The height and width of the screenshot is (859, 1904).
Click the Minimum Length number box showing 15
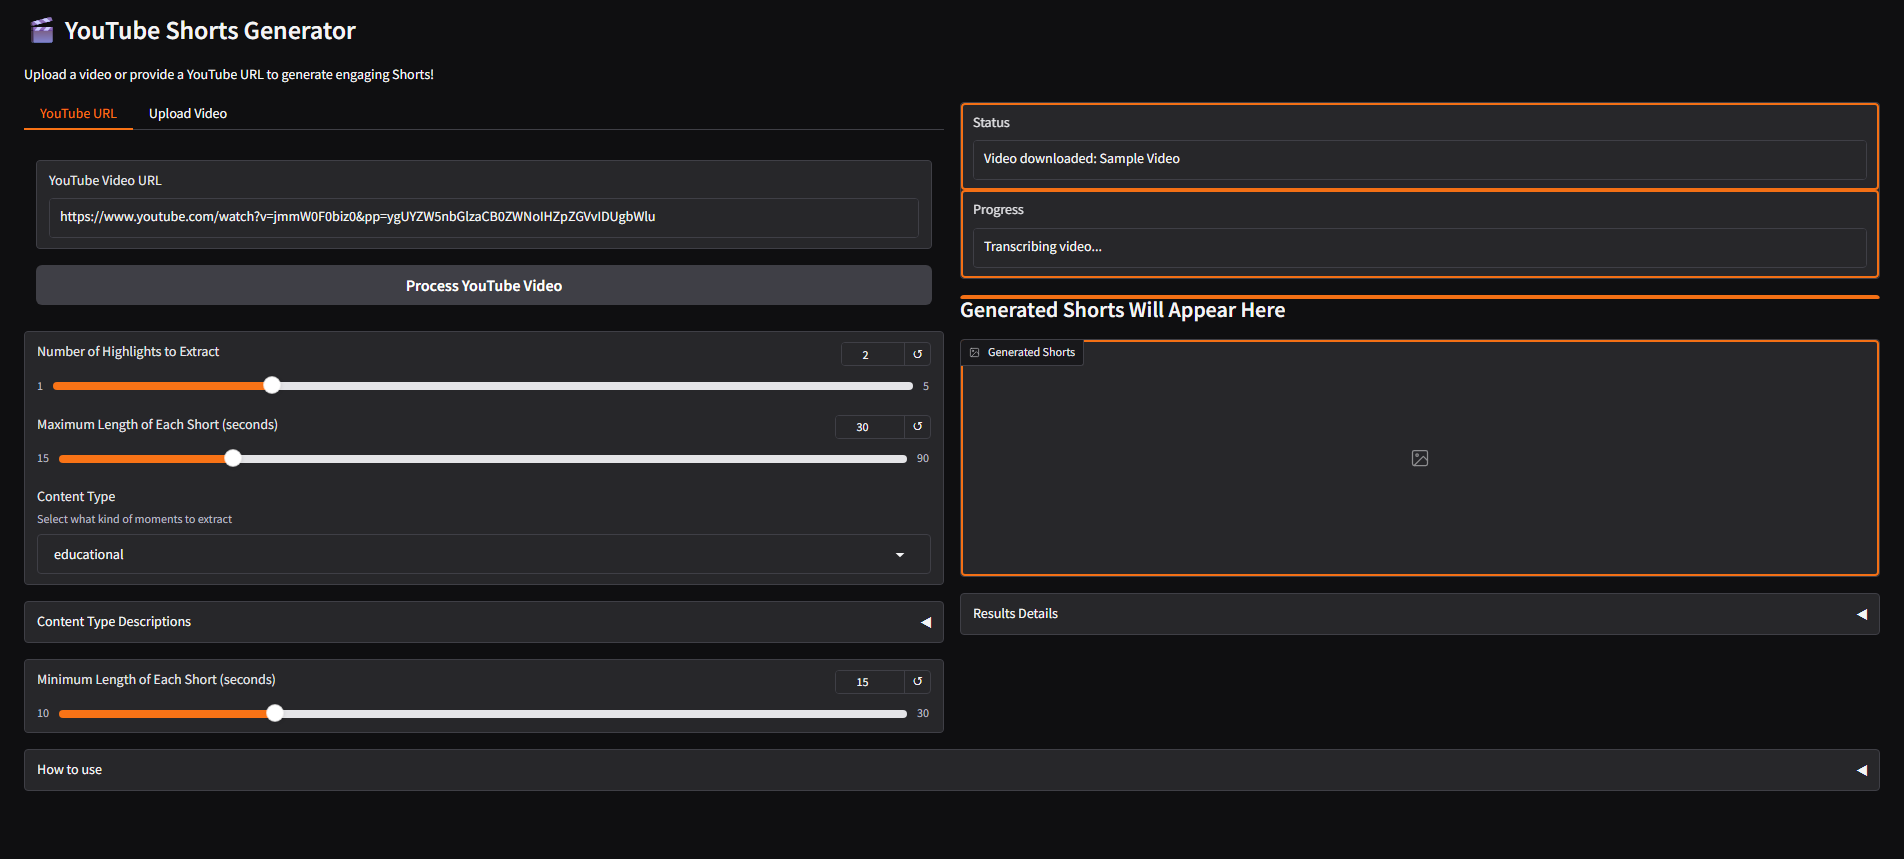point(870,682)
